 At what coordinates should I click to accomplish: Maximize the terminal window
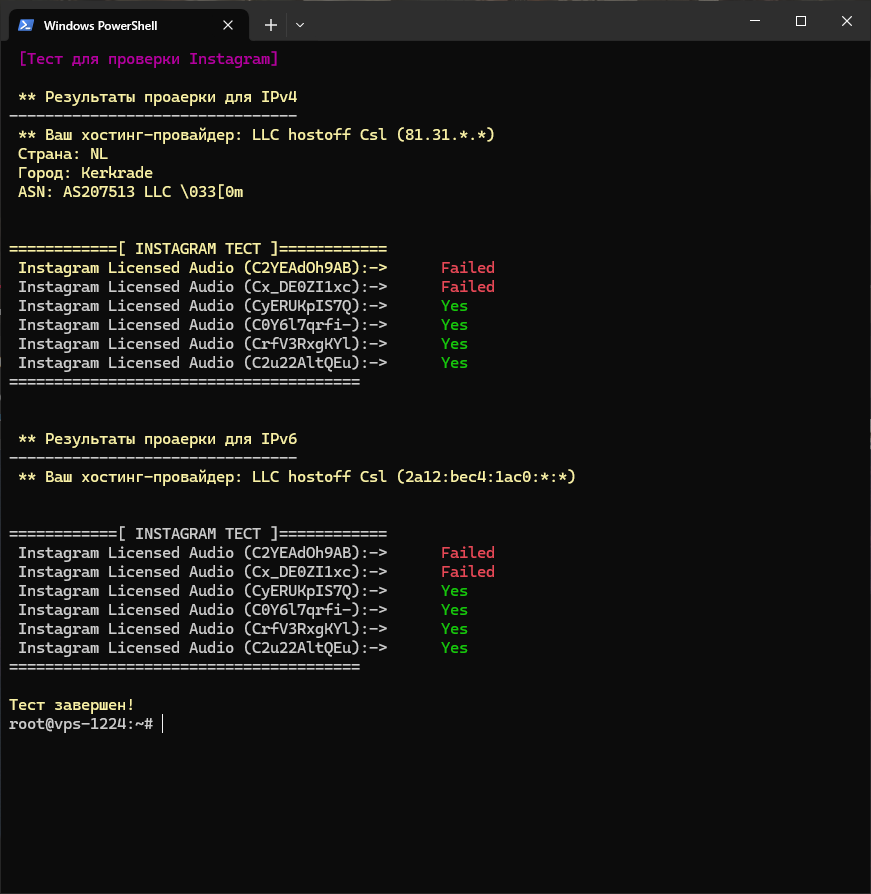tap(800, 21)
